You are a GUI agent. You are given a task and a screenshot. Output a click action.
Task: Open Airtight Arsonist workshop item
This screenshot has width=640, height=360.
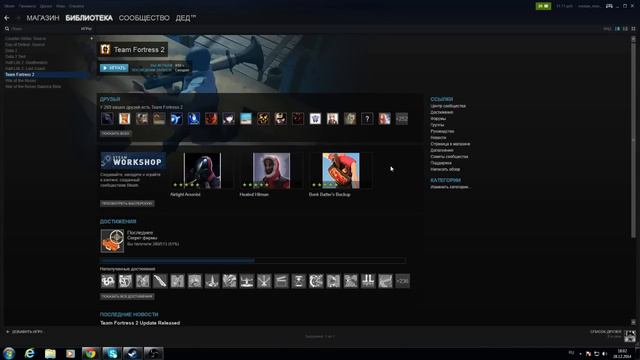(202, 171)
